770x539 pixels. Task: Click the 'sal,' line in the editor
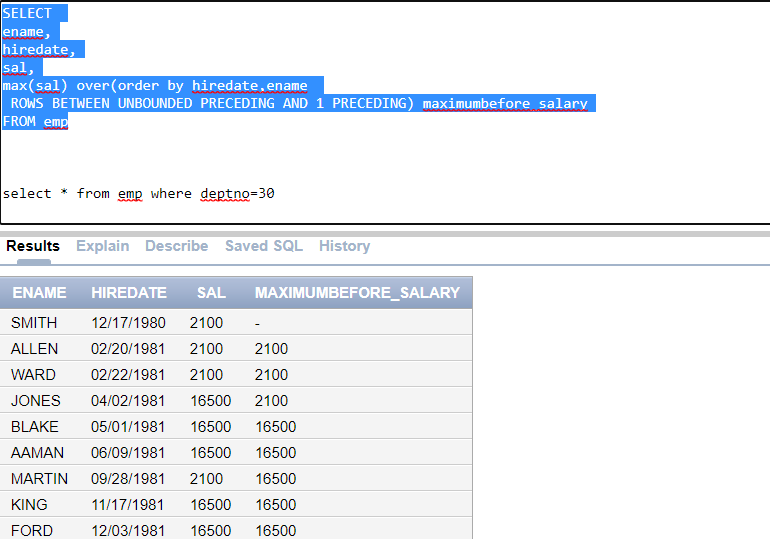tap(18, 68)
